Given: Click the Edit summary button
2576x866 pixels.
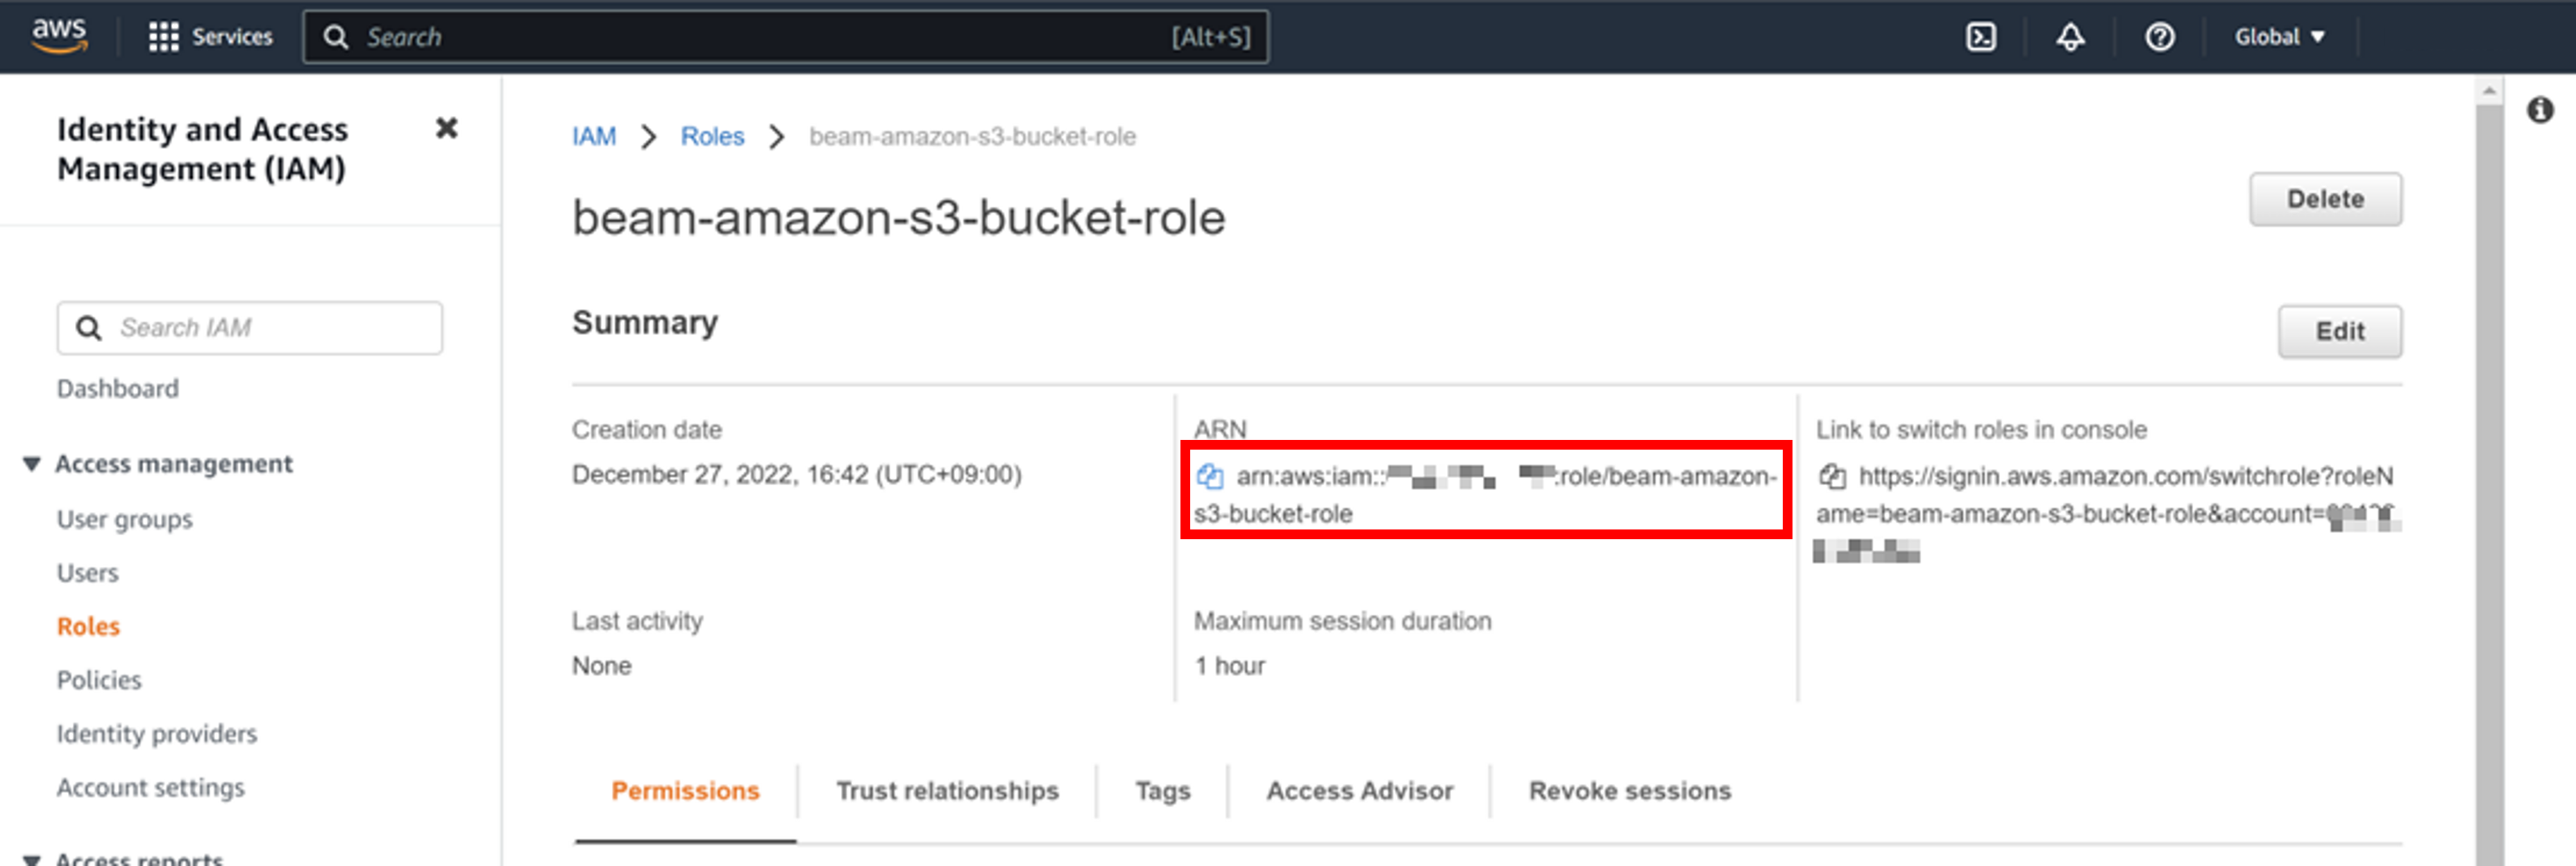Looking at the screenshot, I should point(2339,331).
